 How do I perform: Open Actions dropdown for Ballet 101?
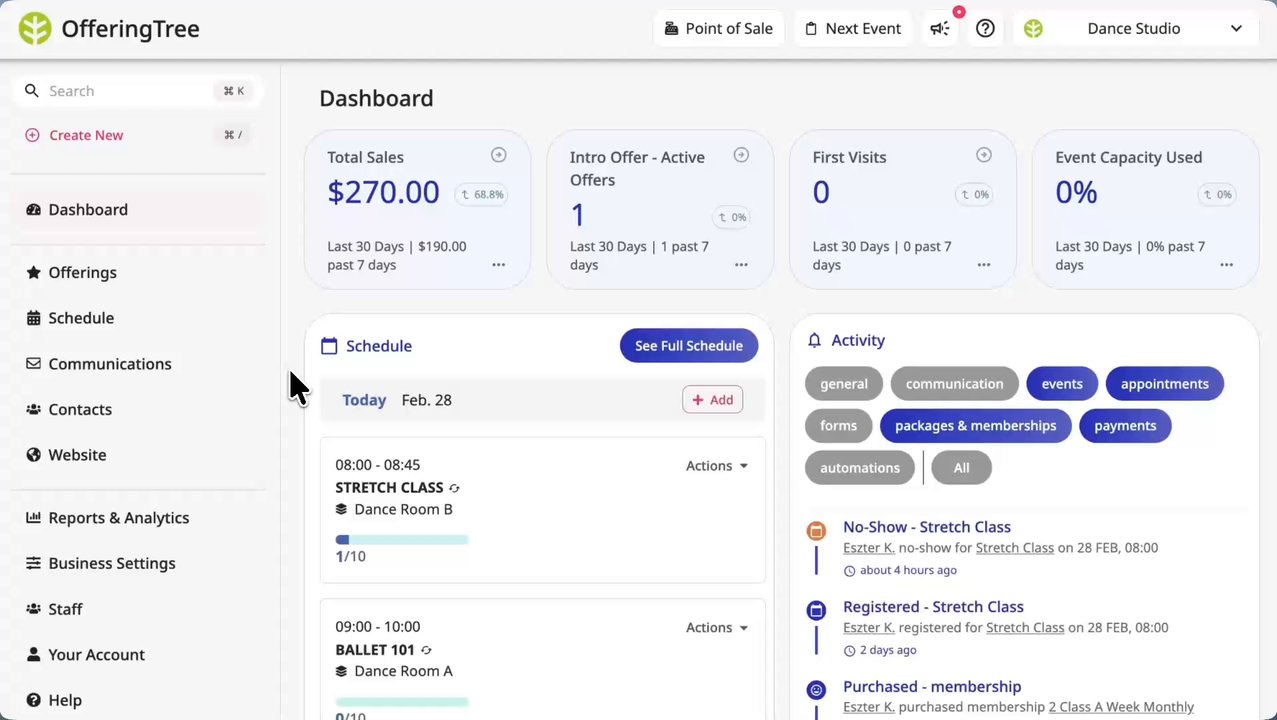716,628
